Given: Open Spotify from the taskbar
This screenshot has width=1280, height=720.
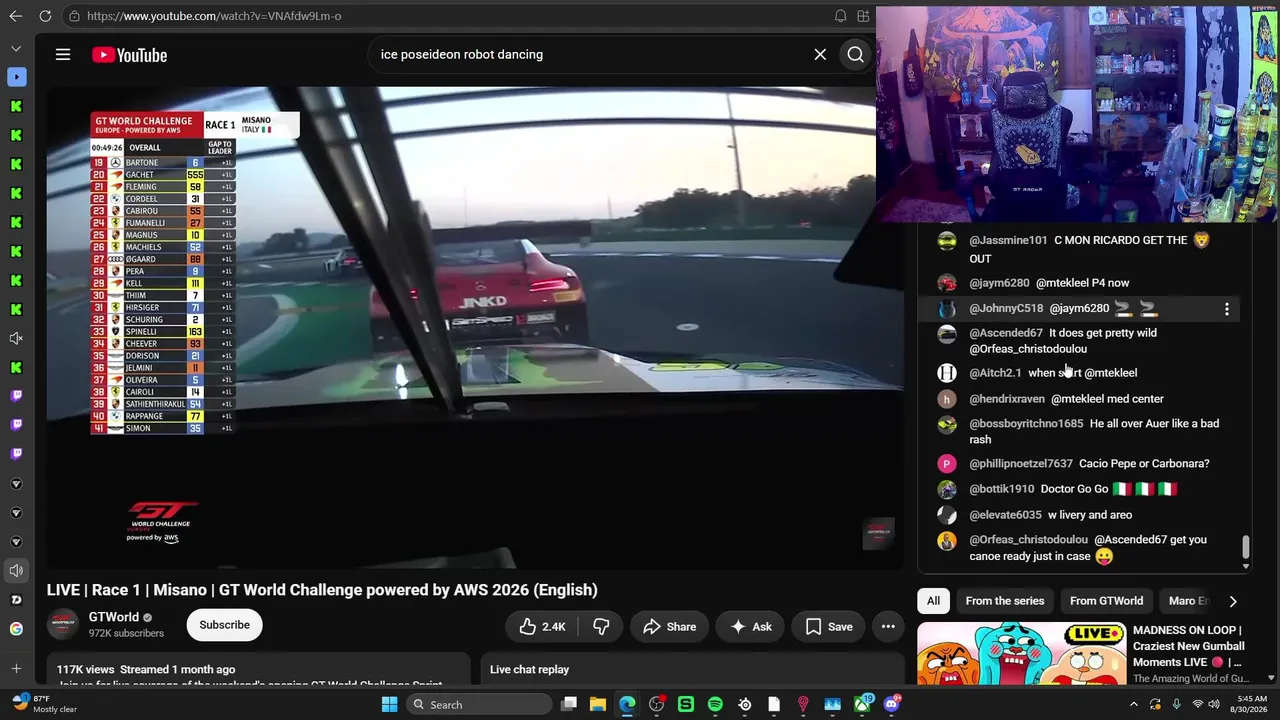Looking at the screenshot, I should [x=715, y=705].
